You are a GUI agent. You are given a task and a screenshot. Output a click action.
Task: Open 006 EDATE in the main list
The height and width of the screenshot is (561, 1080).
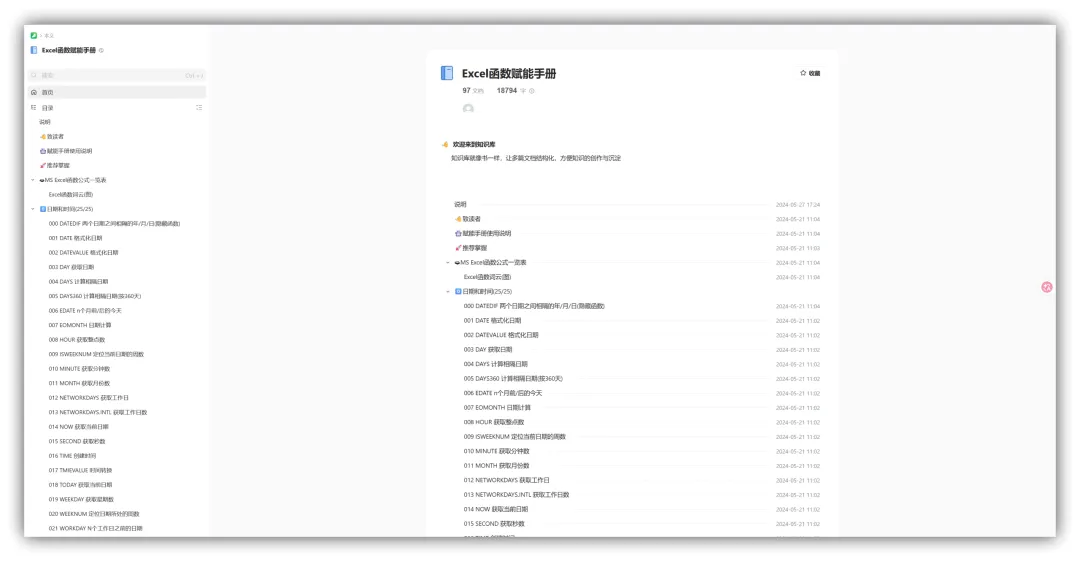[x=503, y=393]
